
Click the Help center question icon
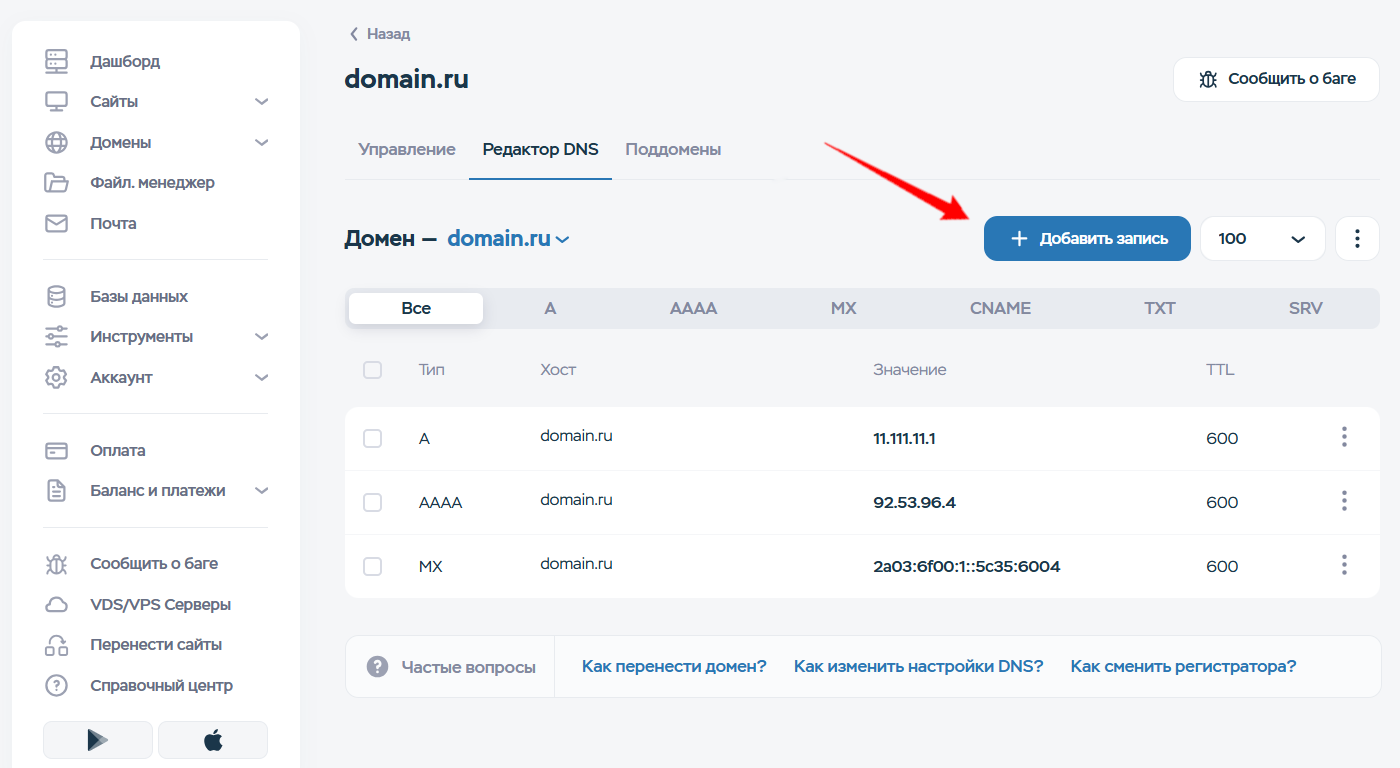57,686
